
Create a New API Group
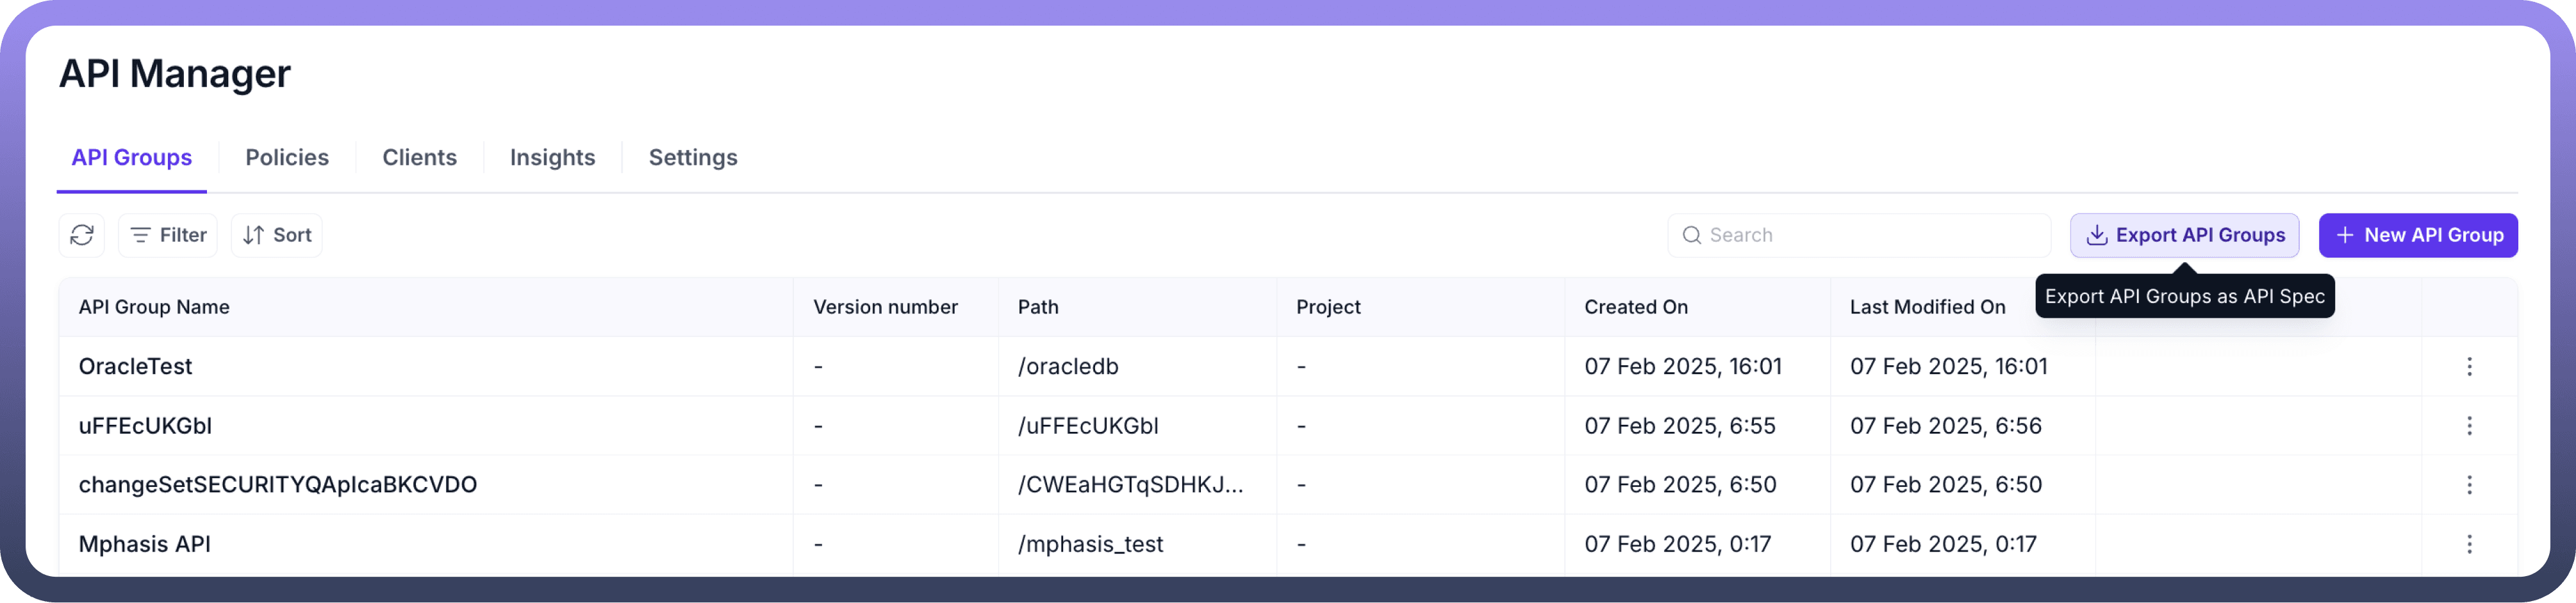pyautogui.click(x=2417, y=235)
